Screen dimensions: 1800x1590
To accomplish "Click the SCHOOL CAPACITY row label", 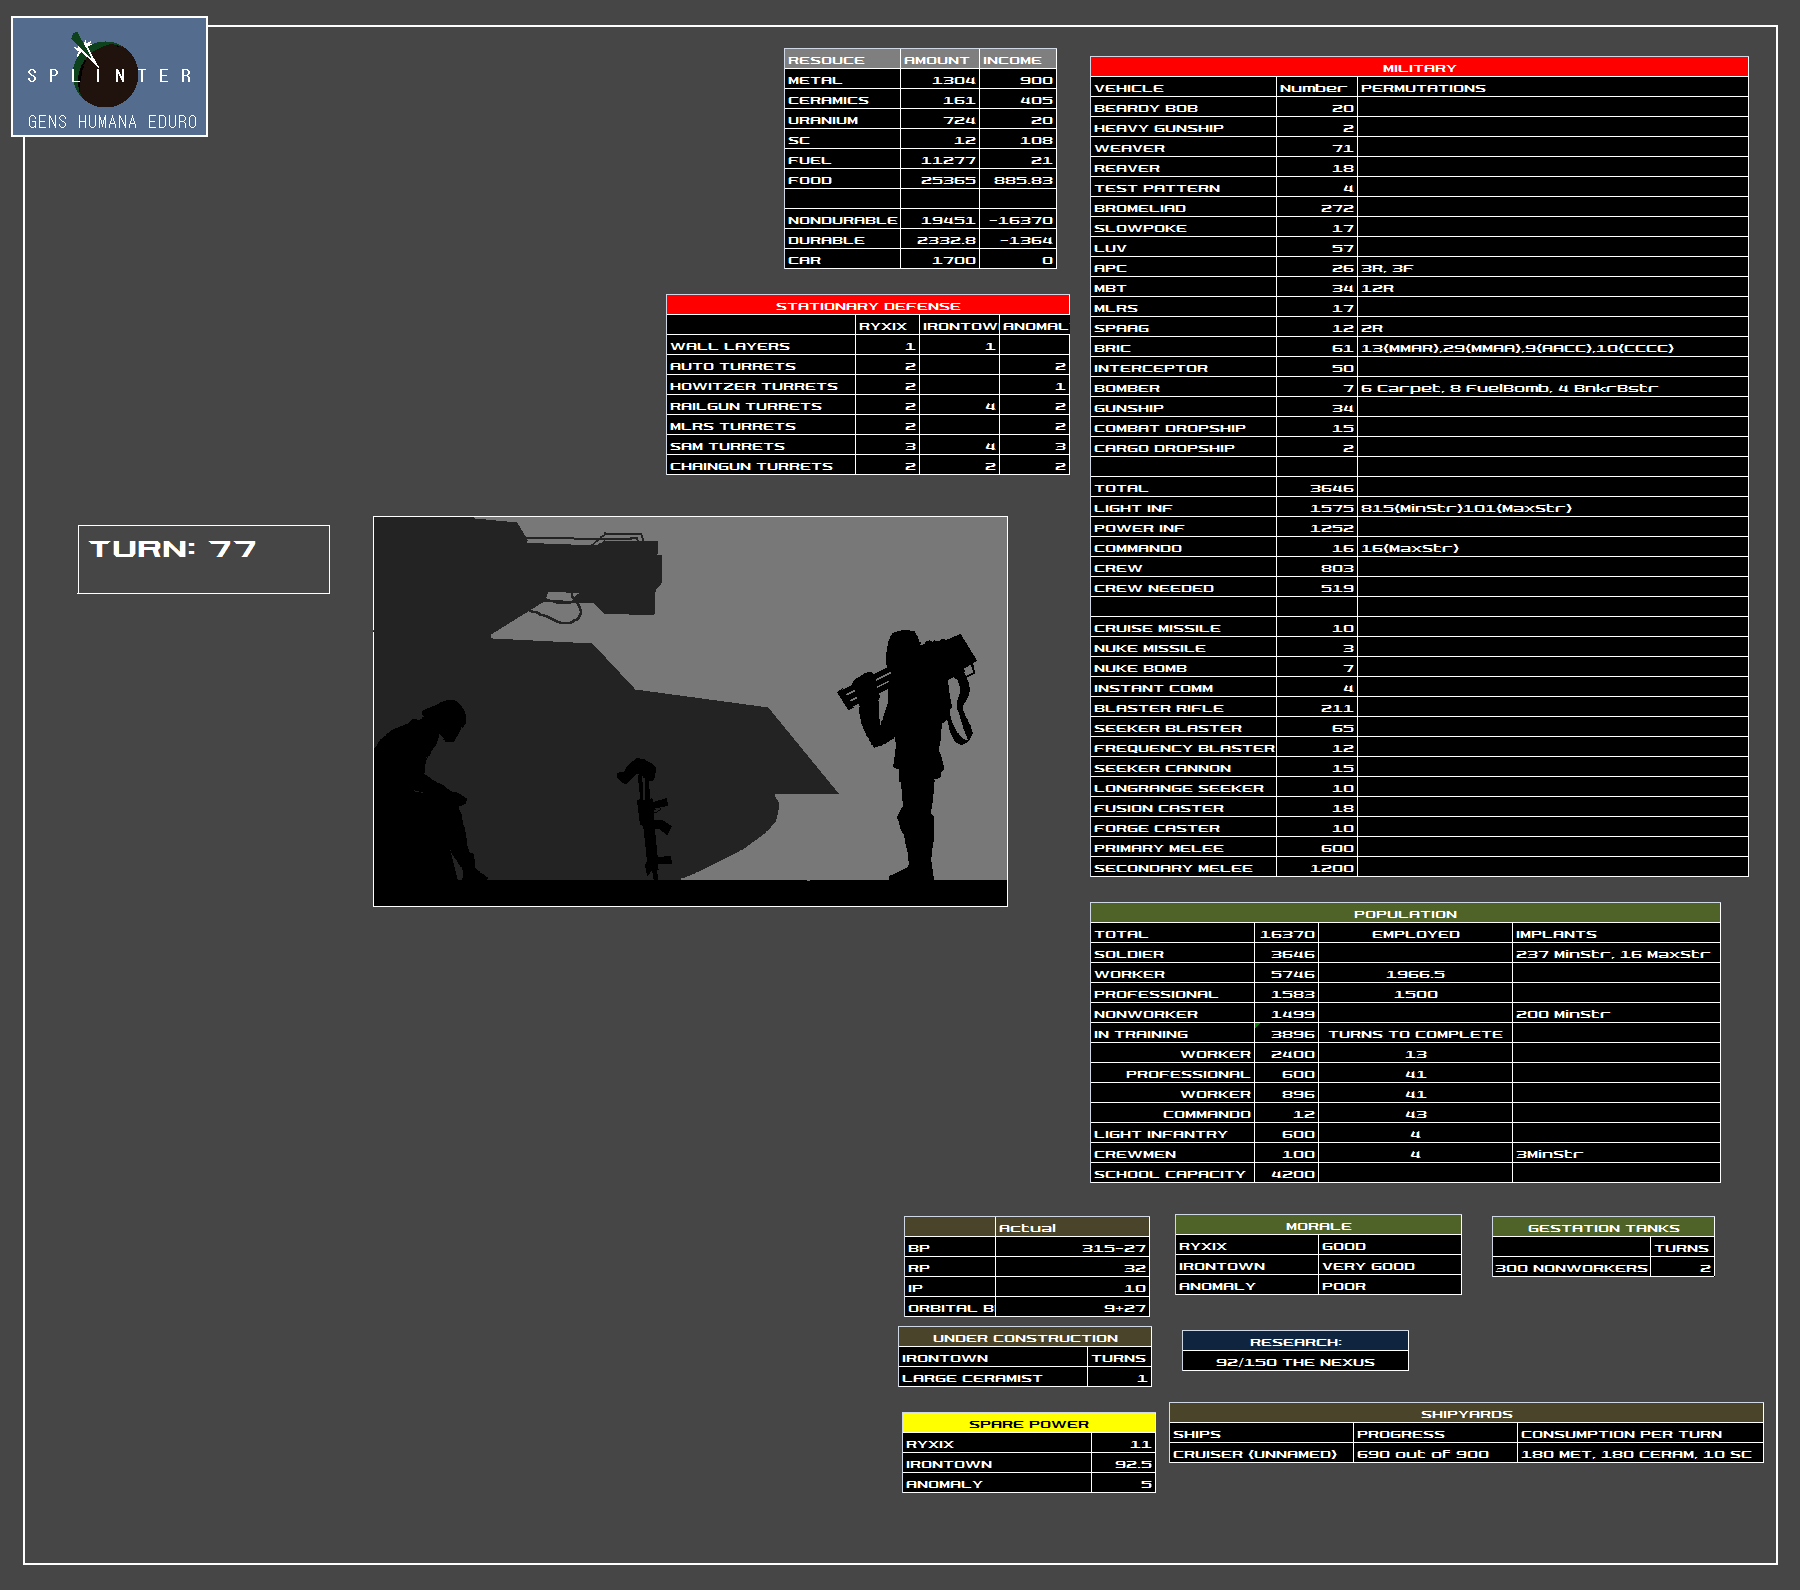I will (1169, 1174).
